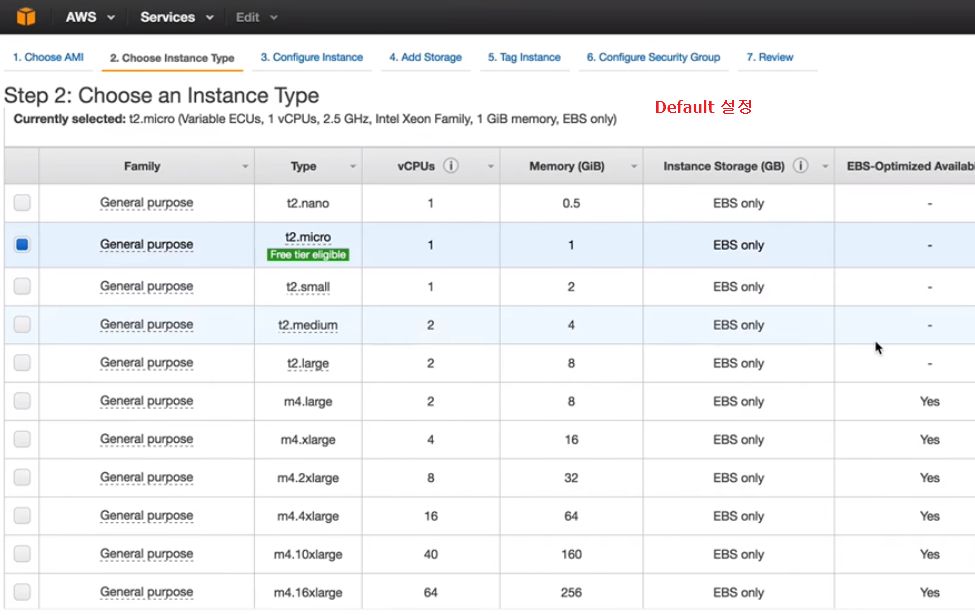Viewport: 975px width, 615px height.
Task: Click the m4.large type cell
Action: [308, 402]
